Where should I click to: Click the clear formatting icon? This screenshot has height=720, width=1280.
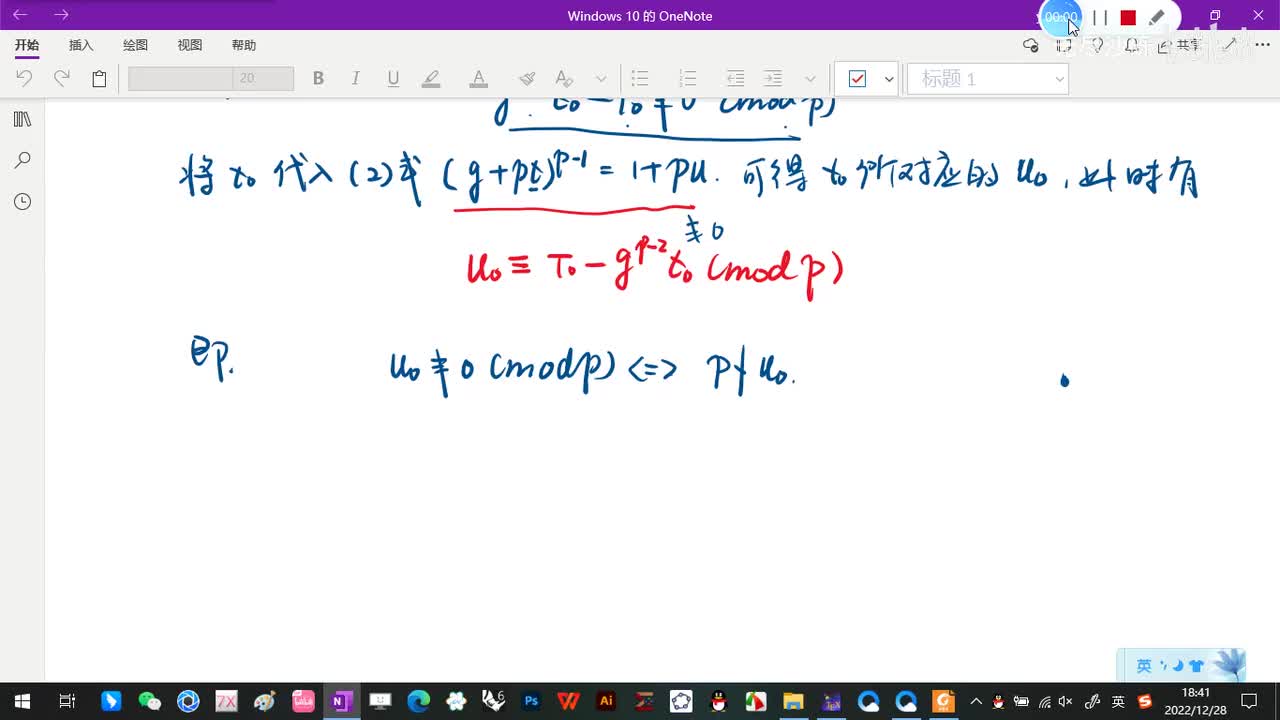coord(564,78)
